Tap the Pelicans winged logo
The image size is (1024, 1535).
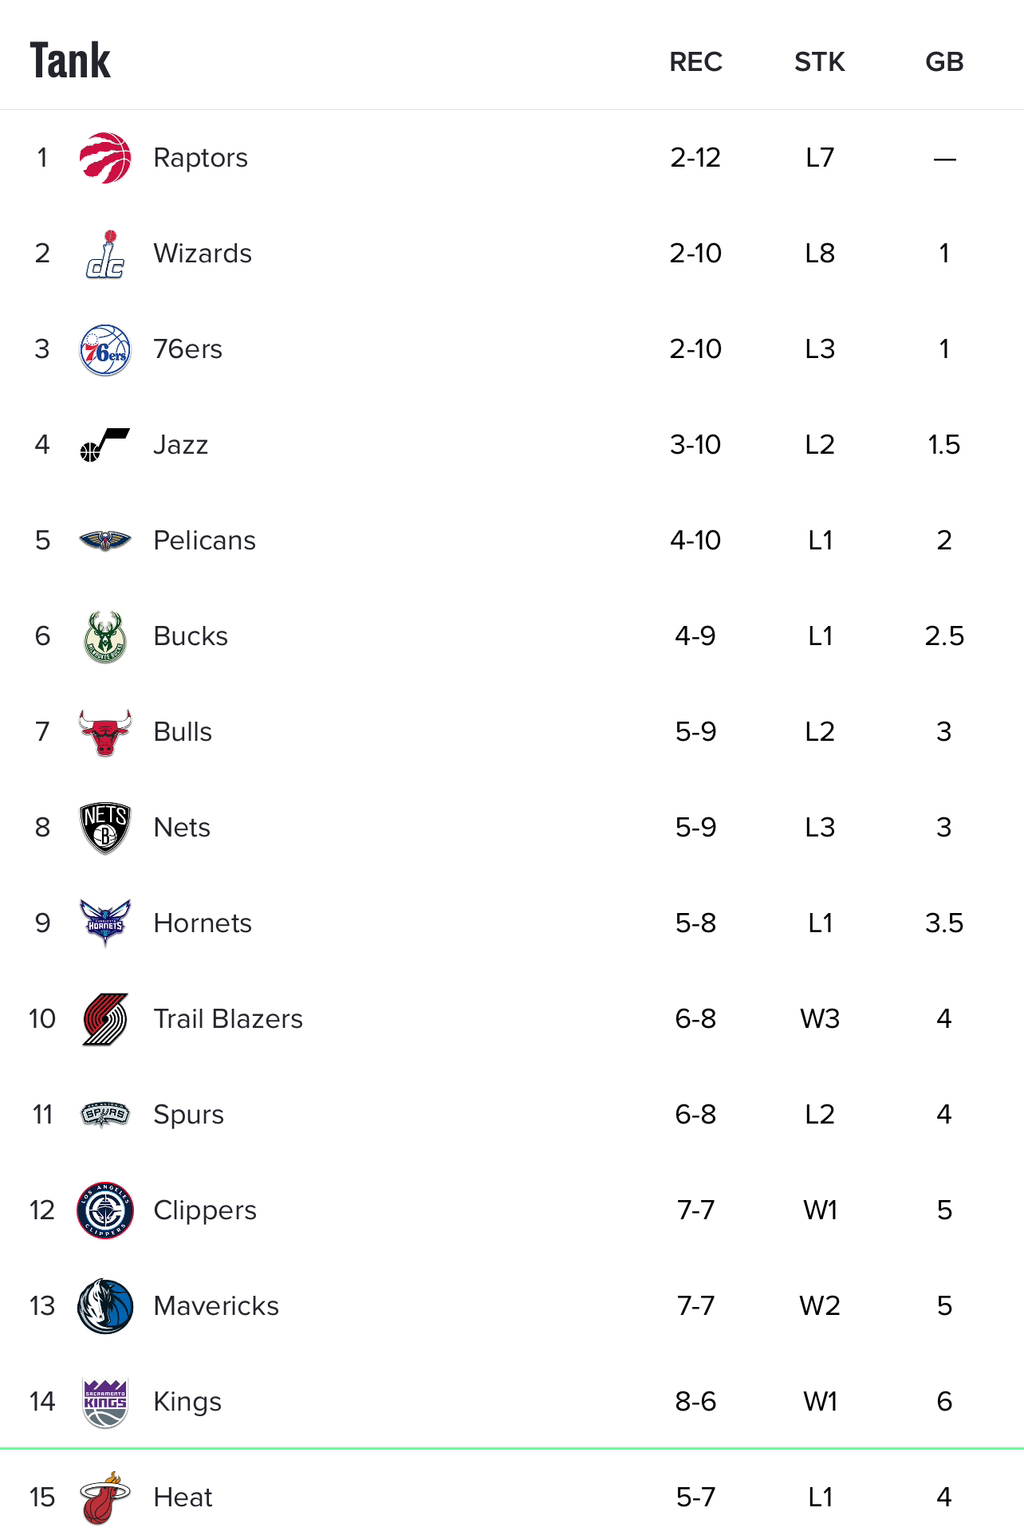105,541
